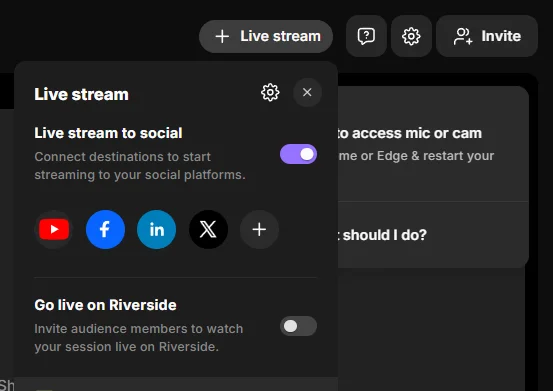Screen dimensions: 553x391
Task: Click the 'Invite audience members to watch' description
Action: [x=139, y=329]
